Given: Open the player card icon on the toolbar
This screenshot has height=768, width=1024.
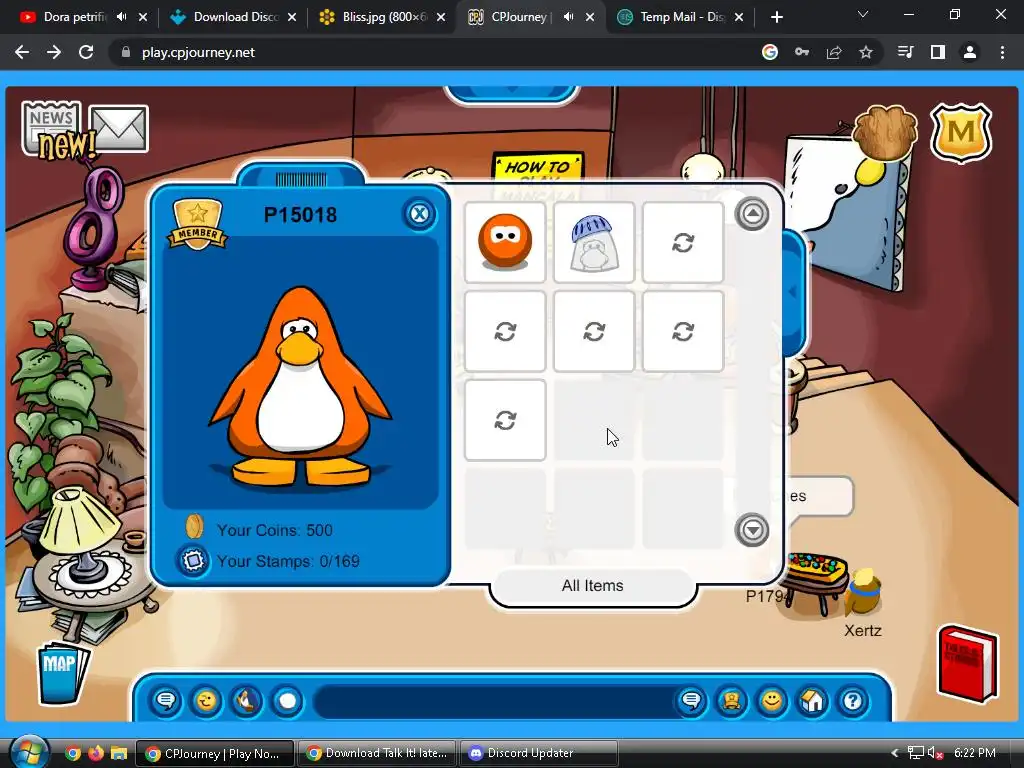Looking at the screenshot, I should [x=731, y=701].
